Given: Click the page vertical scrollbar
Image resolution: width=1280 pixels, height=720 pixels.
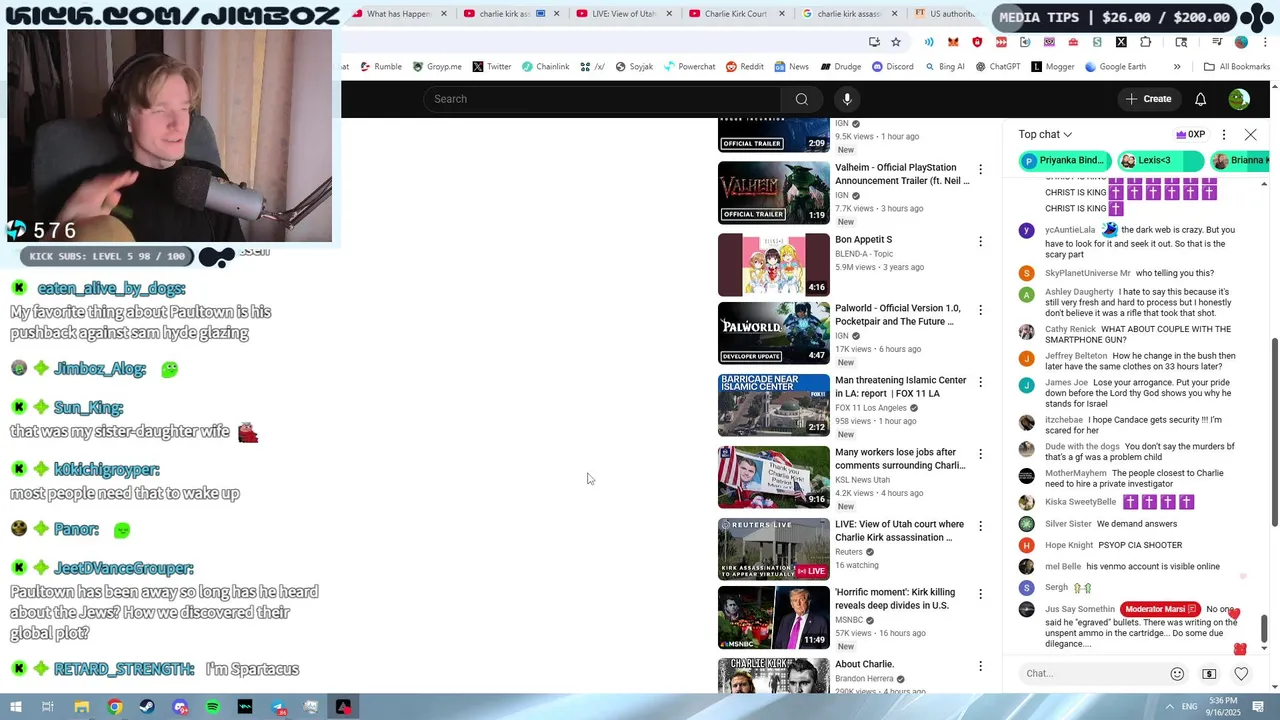Looking at the screenshot, I should (x=1275, y=430).
